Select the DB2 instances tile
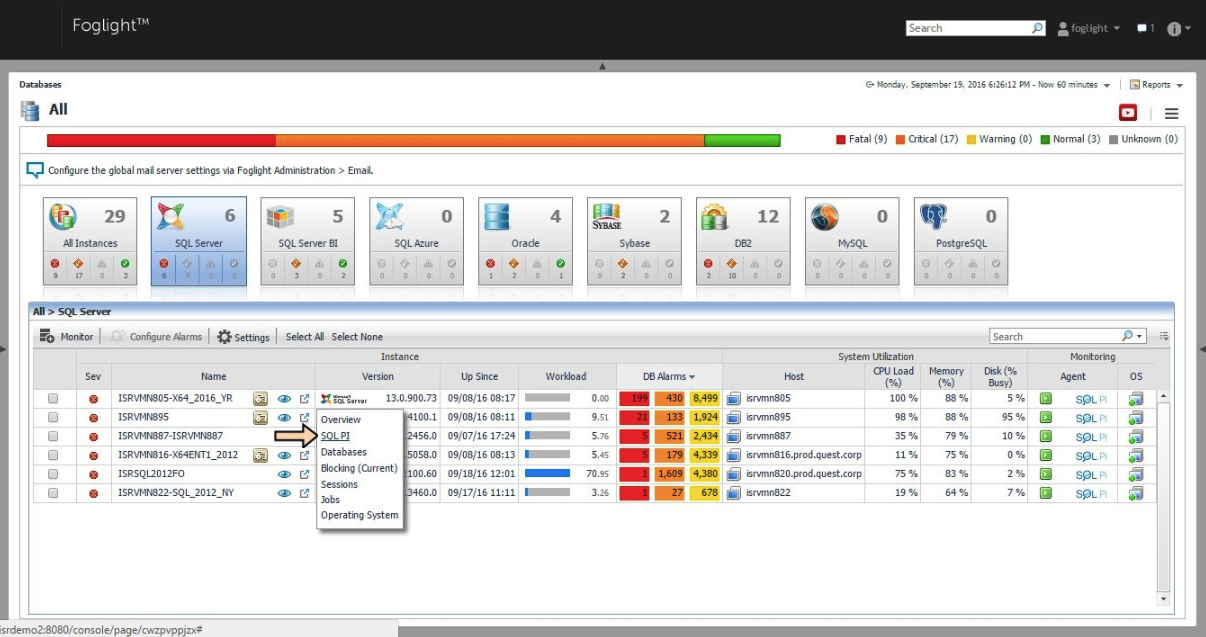Screen dimensions: 1206x637 [x=743, y=241]
